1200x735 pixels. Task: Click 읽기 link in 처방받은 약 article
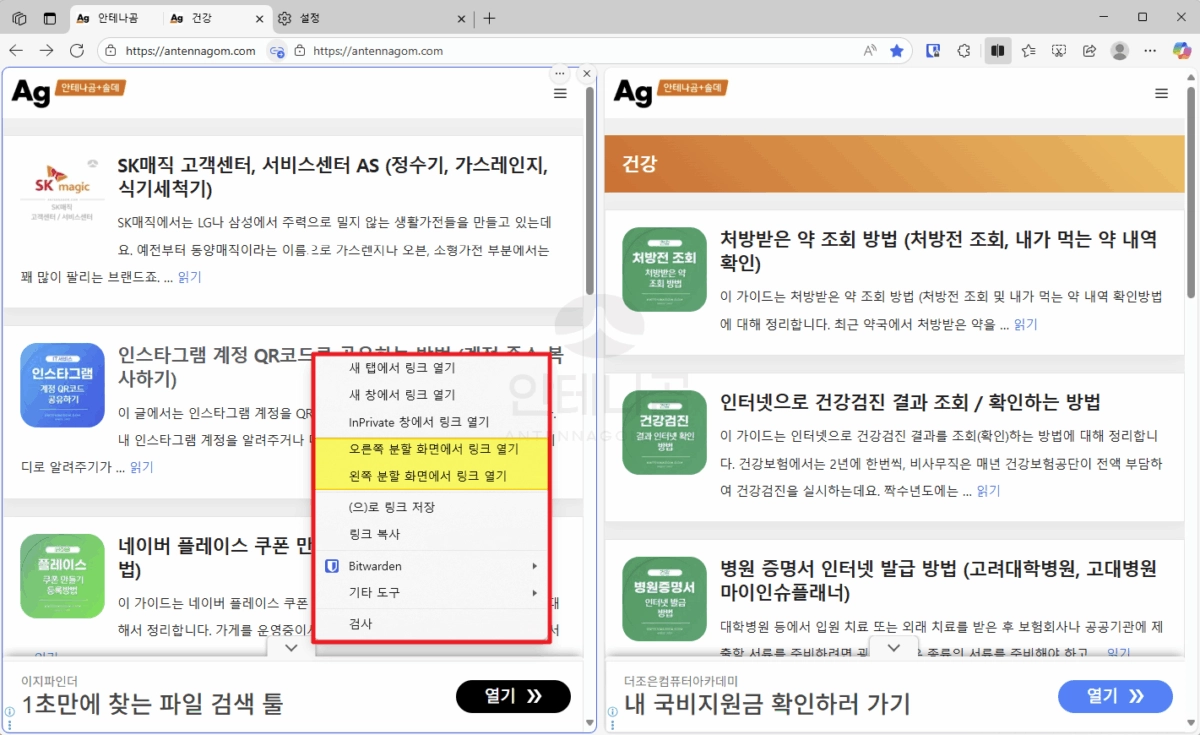tap(1025, 325)
